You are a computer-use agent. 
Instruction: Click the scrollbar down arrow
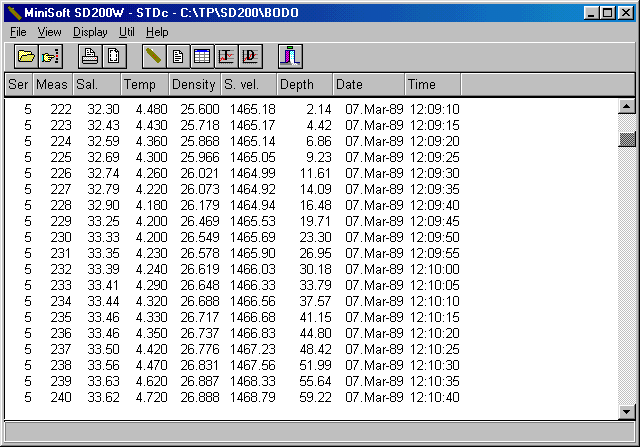point(627,411)
